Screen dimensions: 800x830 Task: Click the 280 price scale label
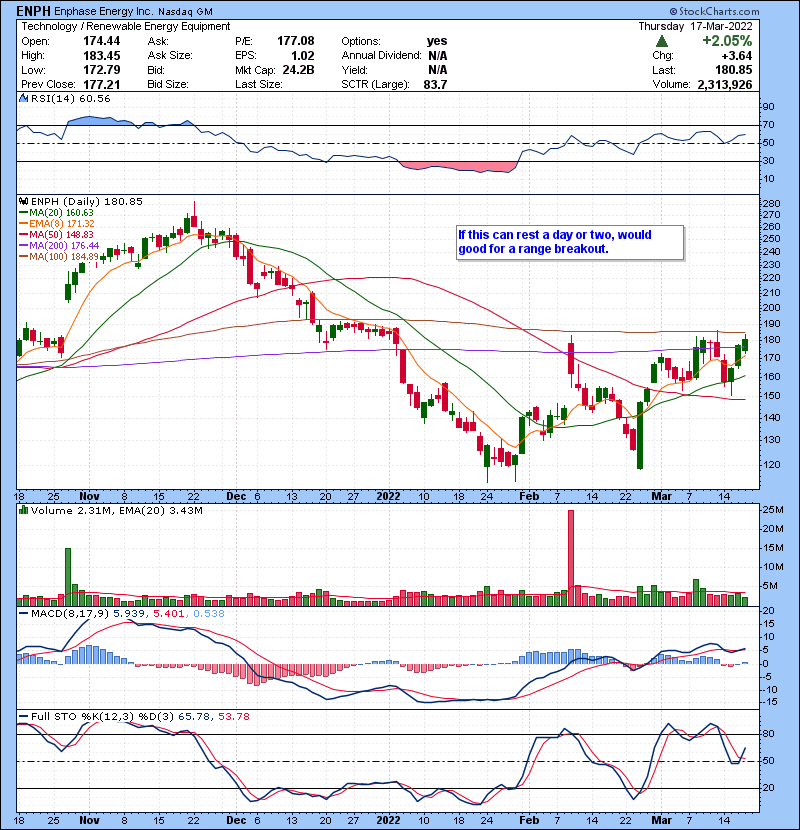pyautogui.click(x=771, y=204)
